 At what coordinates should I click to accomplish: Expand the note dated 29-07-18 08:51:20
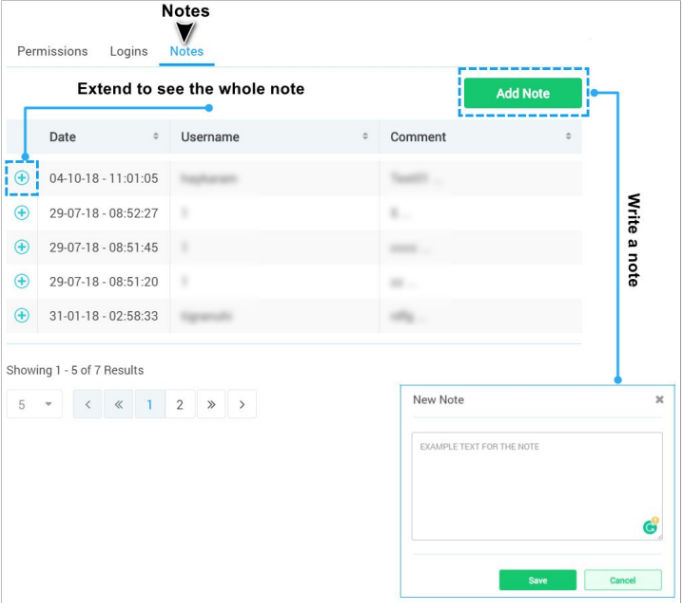click(x=21, y=281)
